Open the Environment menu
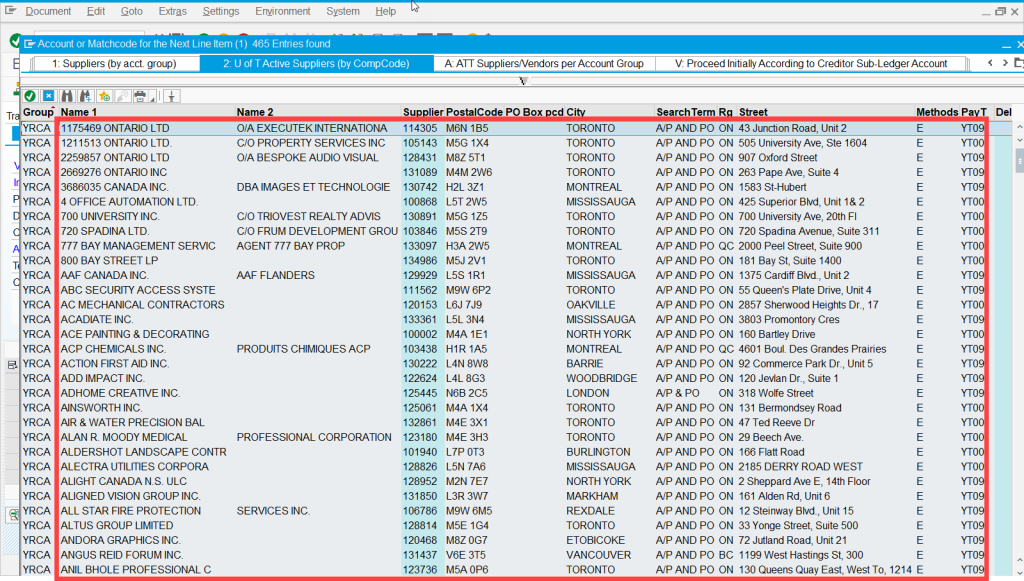Screen dimensions: 1024x581 click(281, 11)
